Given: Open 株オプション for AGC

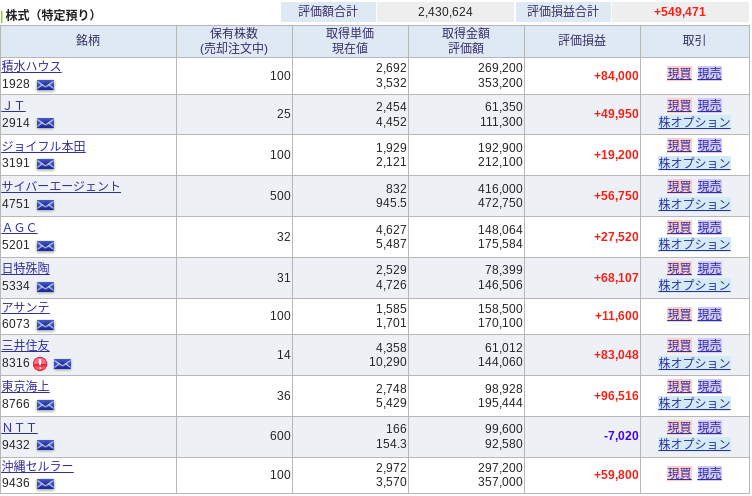Looking at the screenshot, I should pyautogui.click(x=694, y=244).
